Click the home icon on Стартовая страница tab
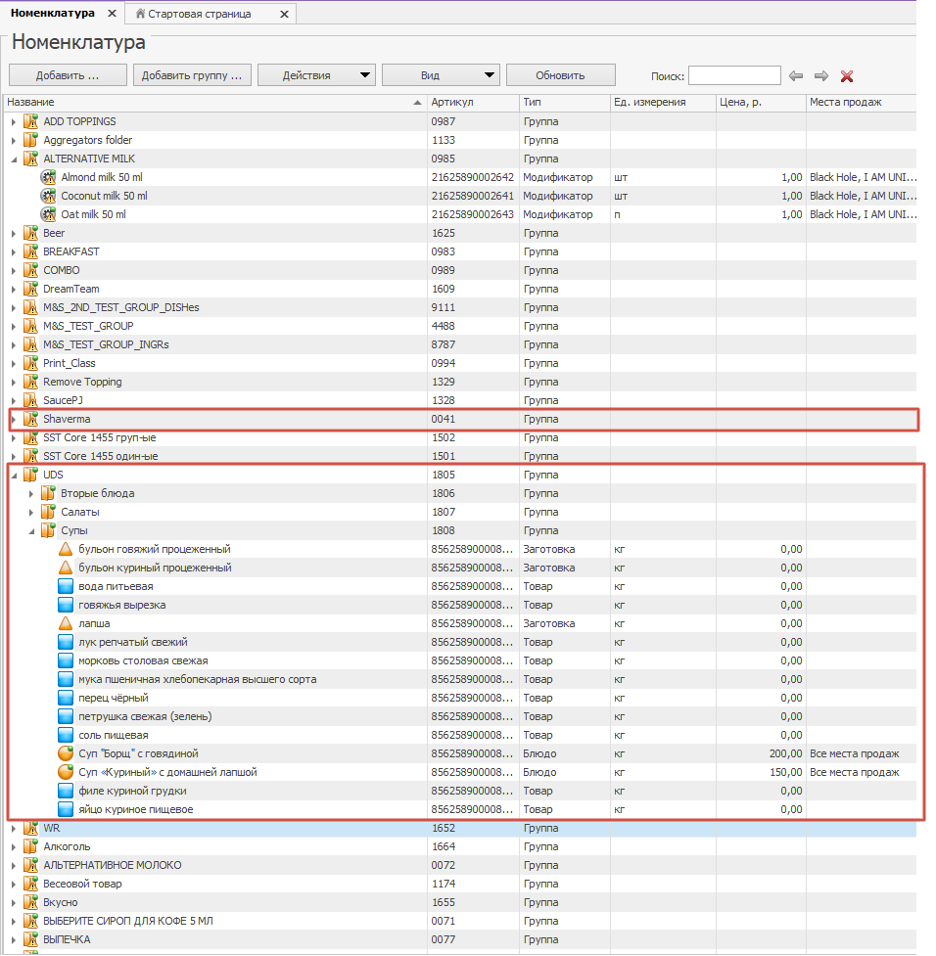 tap(140, 13)
